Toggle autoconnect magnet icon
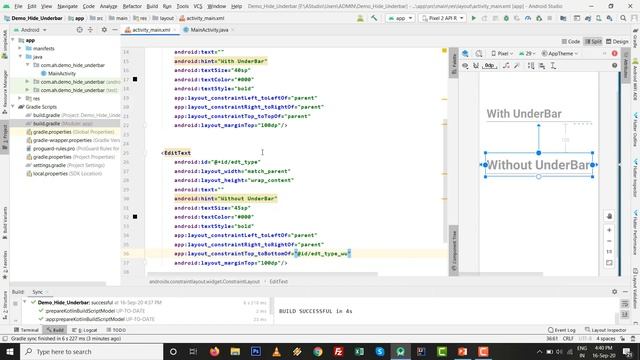 [476, 66]
